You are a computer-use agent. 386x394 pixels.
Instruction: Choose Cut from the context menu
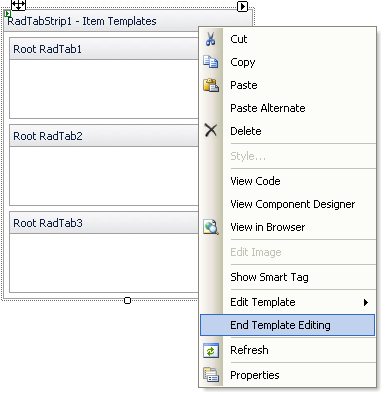pos(287,39)
